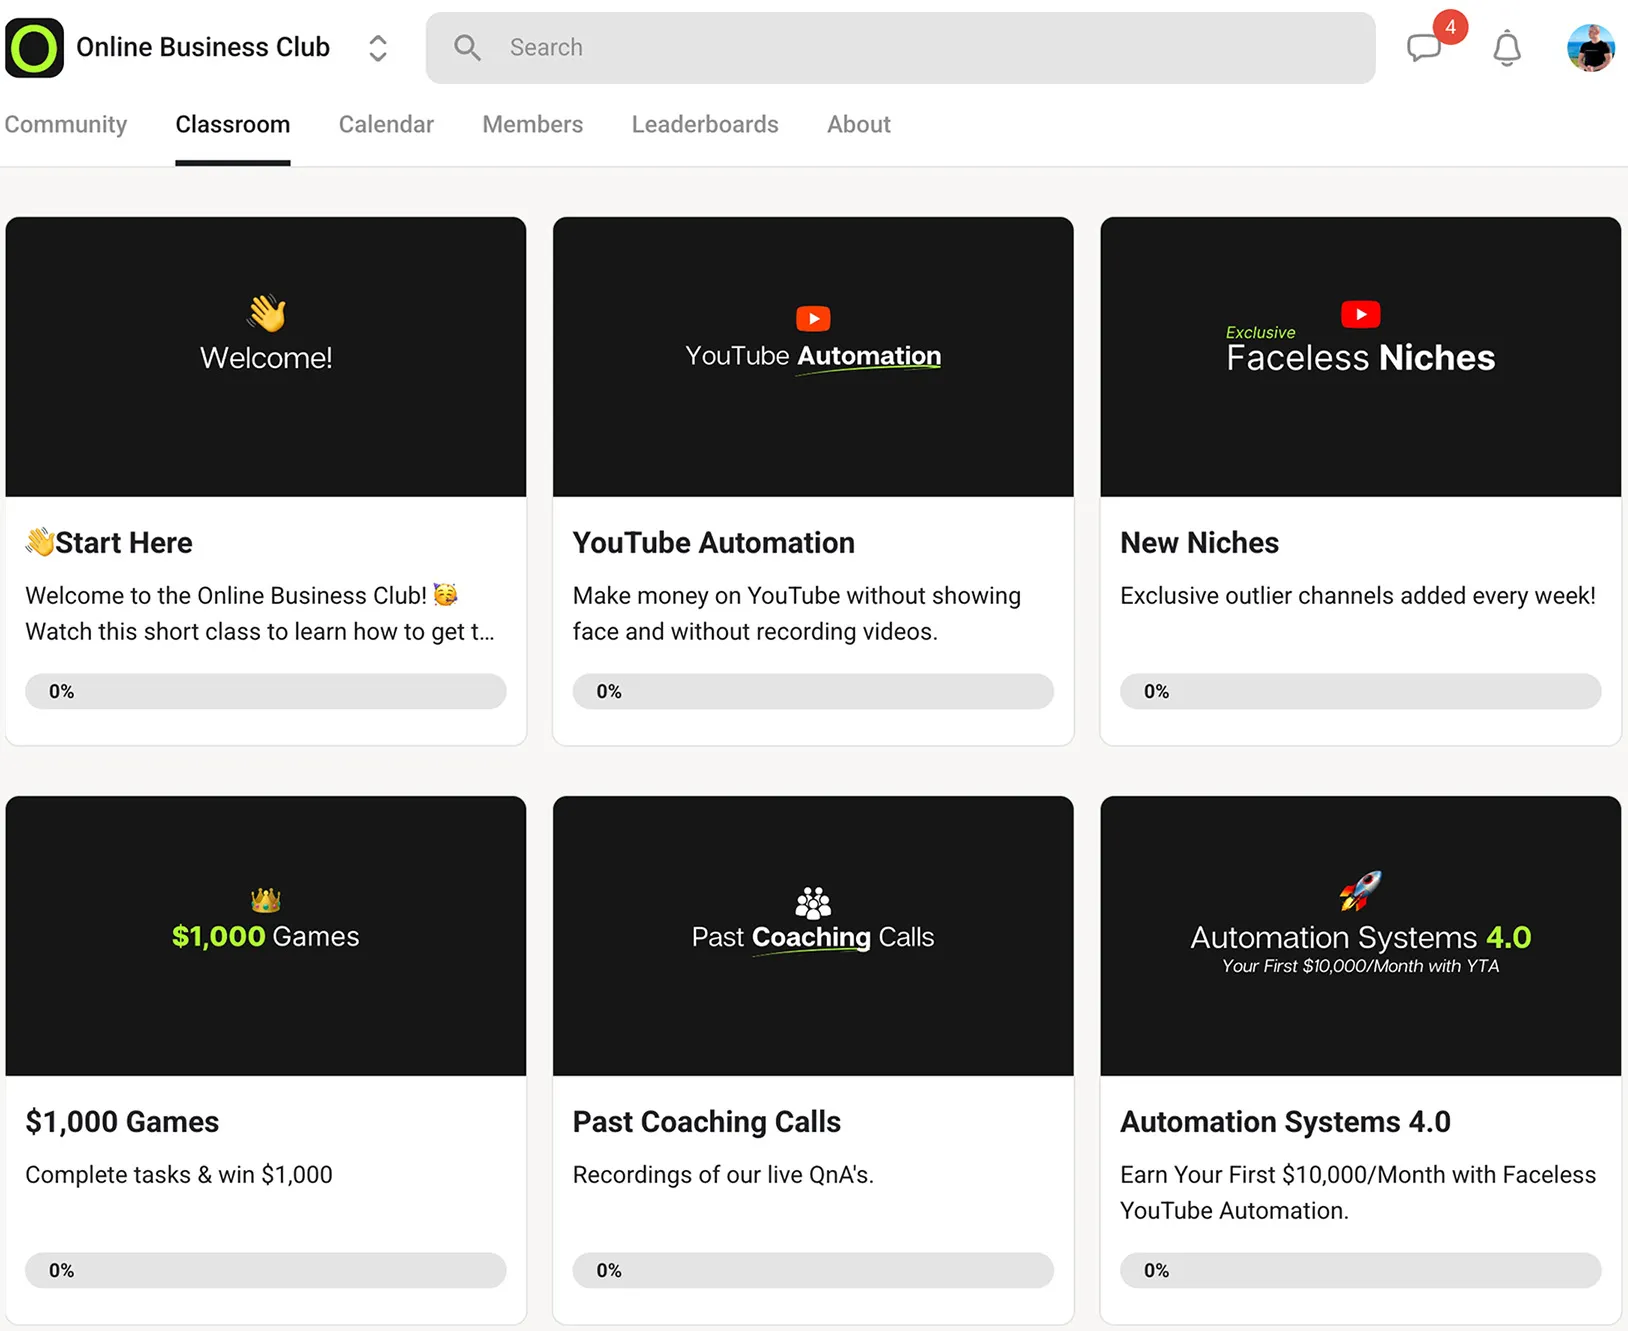This screenshot has height=1331, width=1628.
Task: Click the green 'Exclusive' label above Faceless Niches
Action: click(1260, 332)
